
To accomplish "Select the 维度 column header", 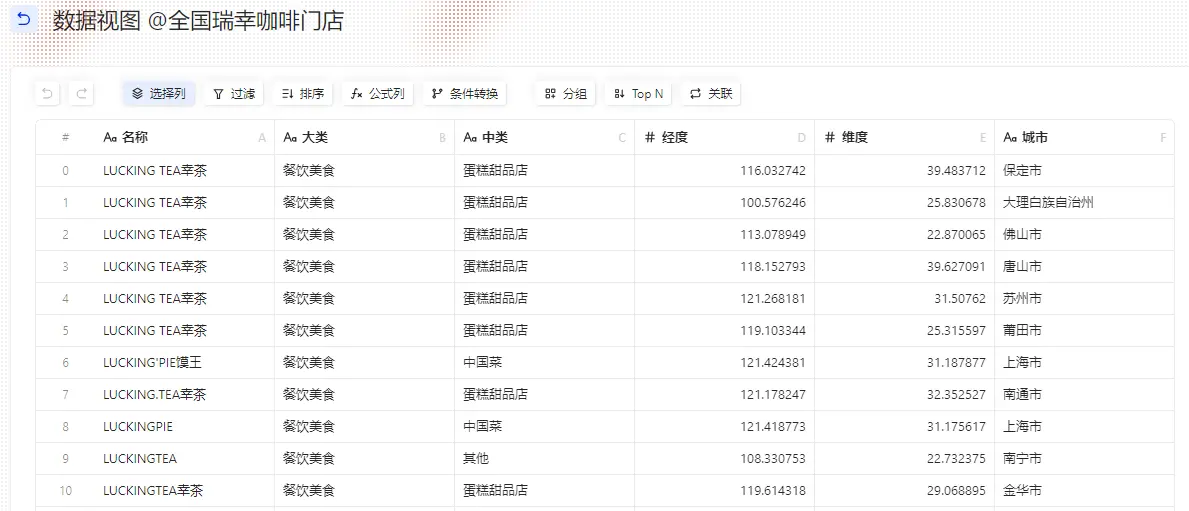I will pyautogui.click(x=904, y=137).
